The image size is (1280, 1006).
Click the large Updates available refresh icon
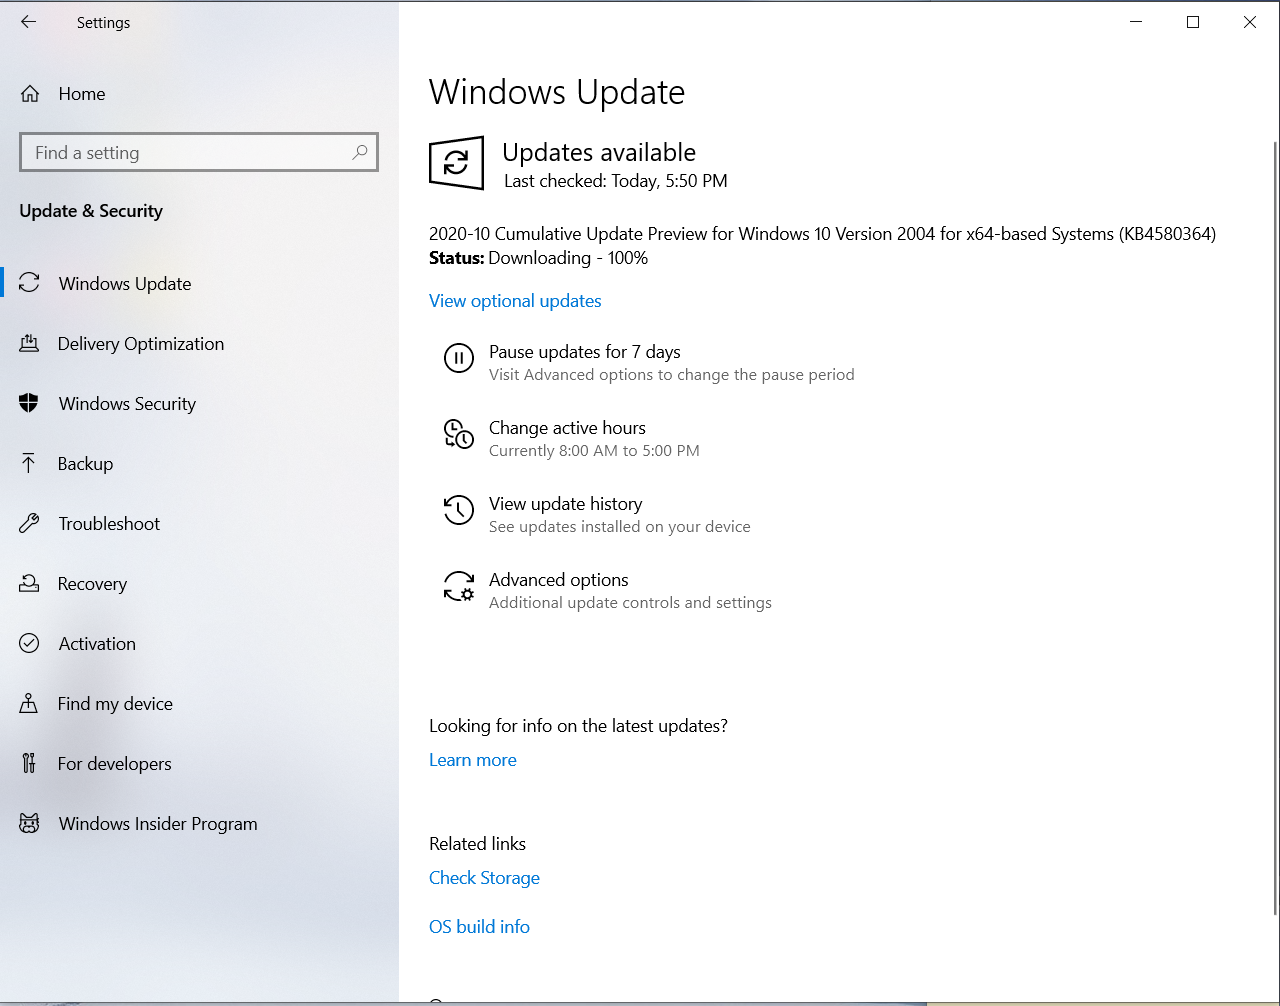pyautogui.click(x=456, y=163)
